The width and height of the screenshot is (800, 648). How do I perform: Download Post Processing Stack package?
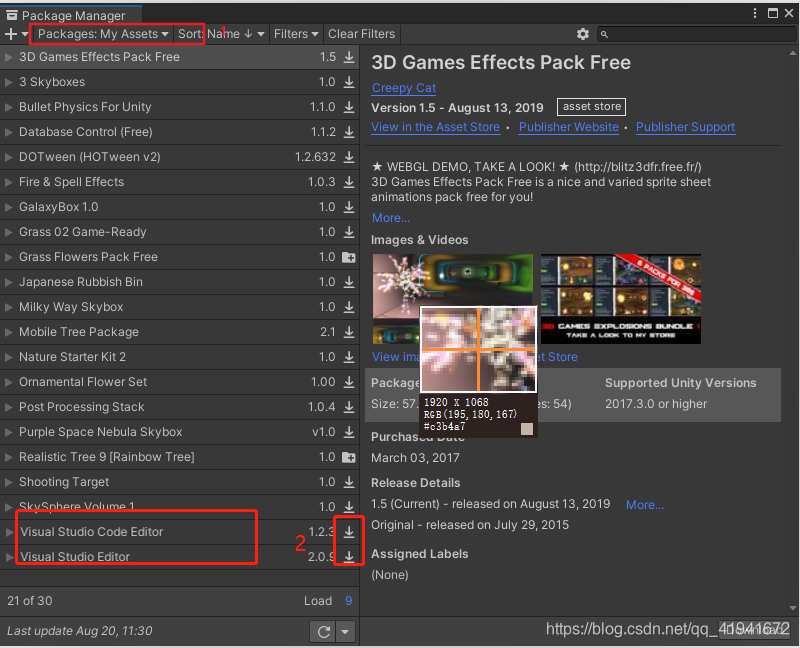349,407
